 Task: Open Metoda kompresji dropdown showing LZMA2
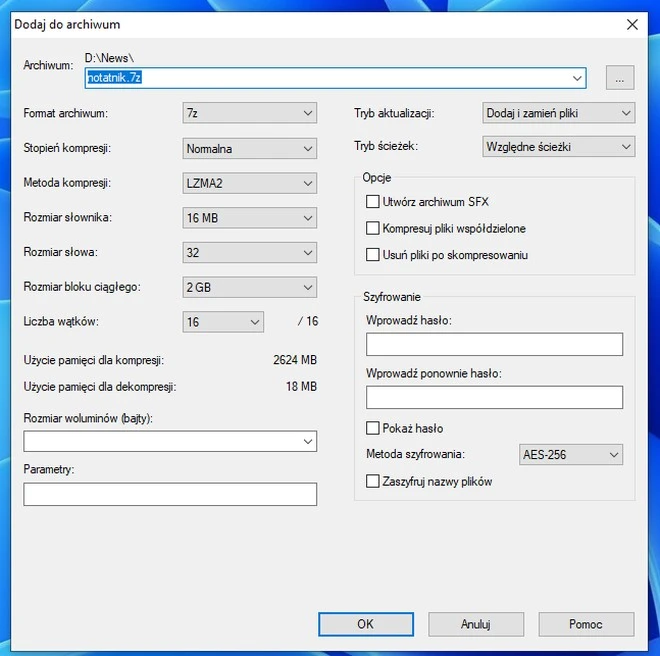pos(250,184)
